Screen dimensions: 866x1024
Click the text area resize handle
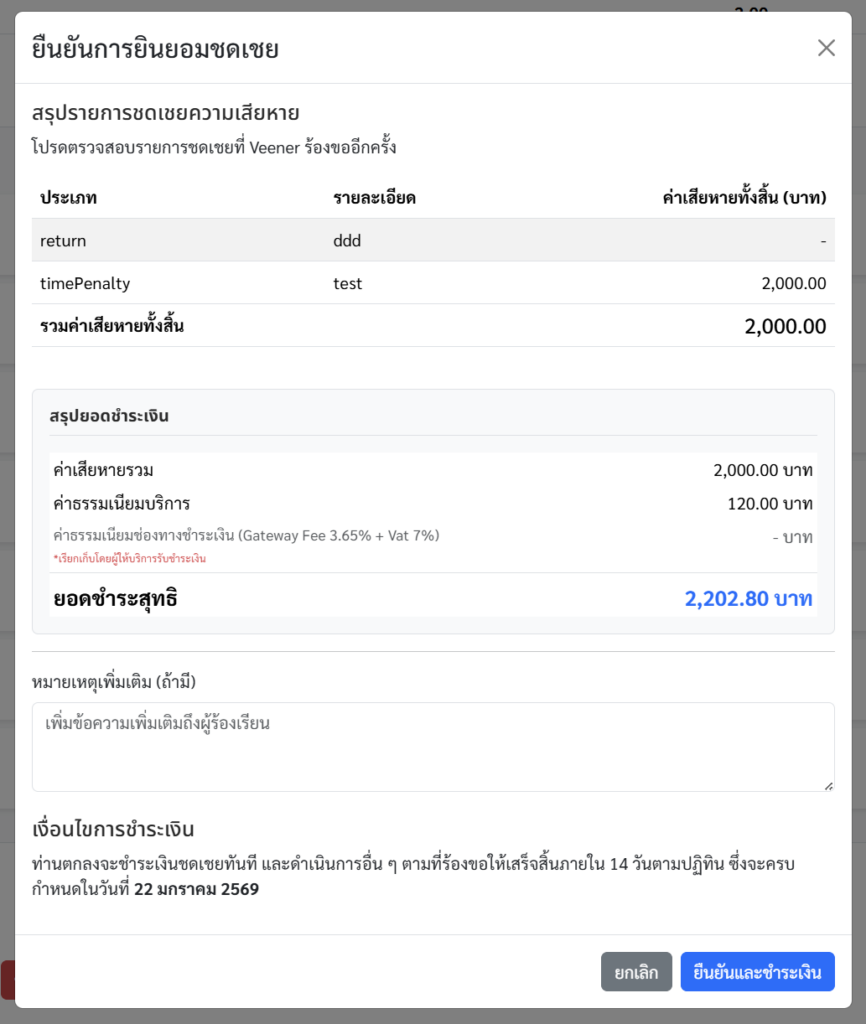(828, 786)
